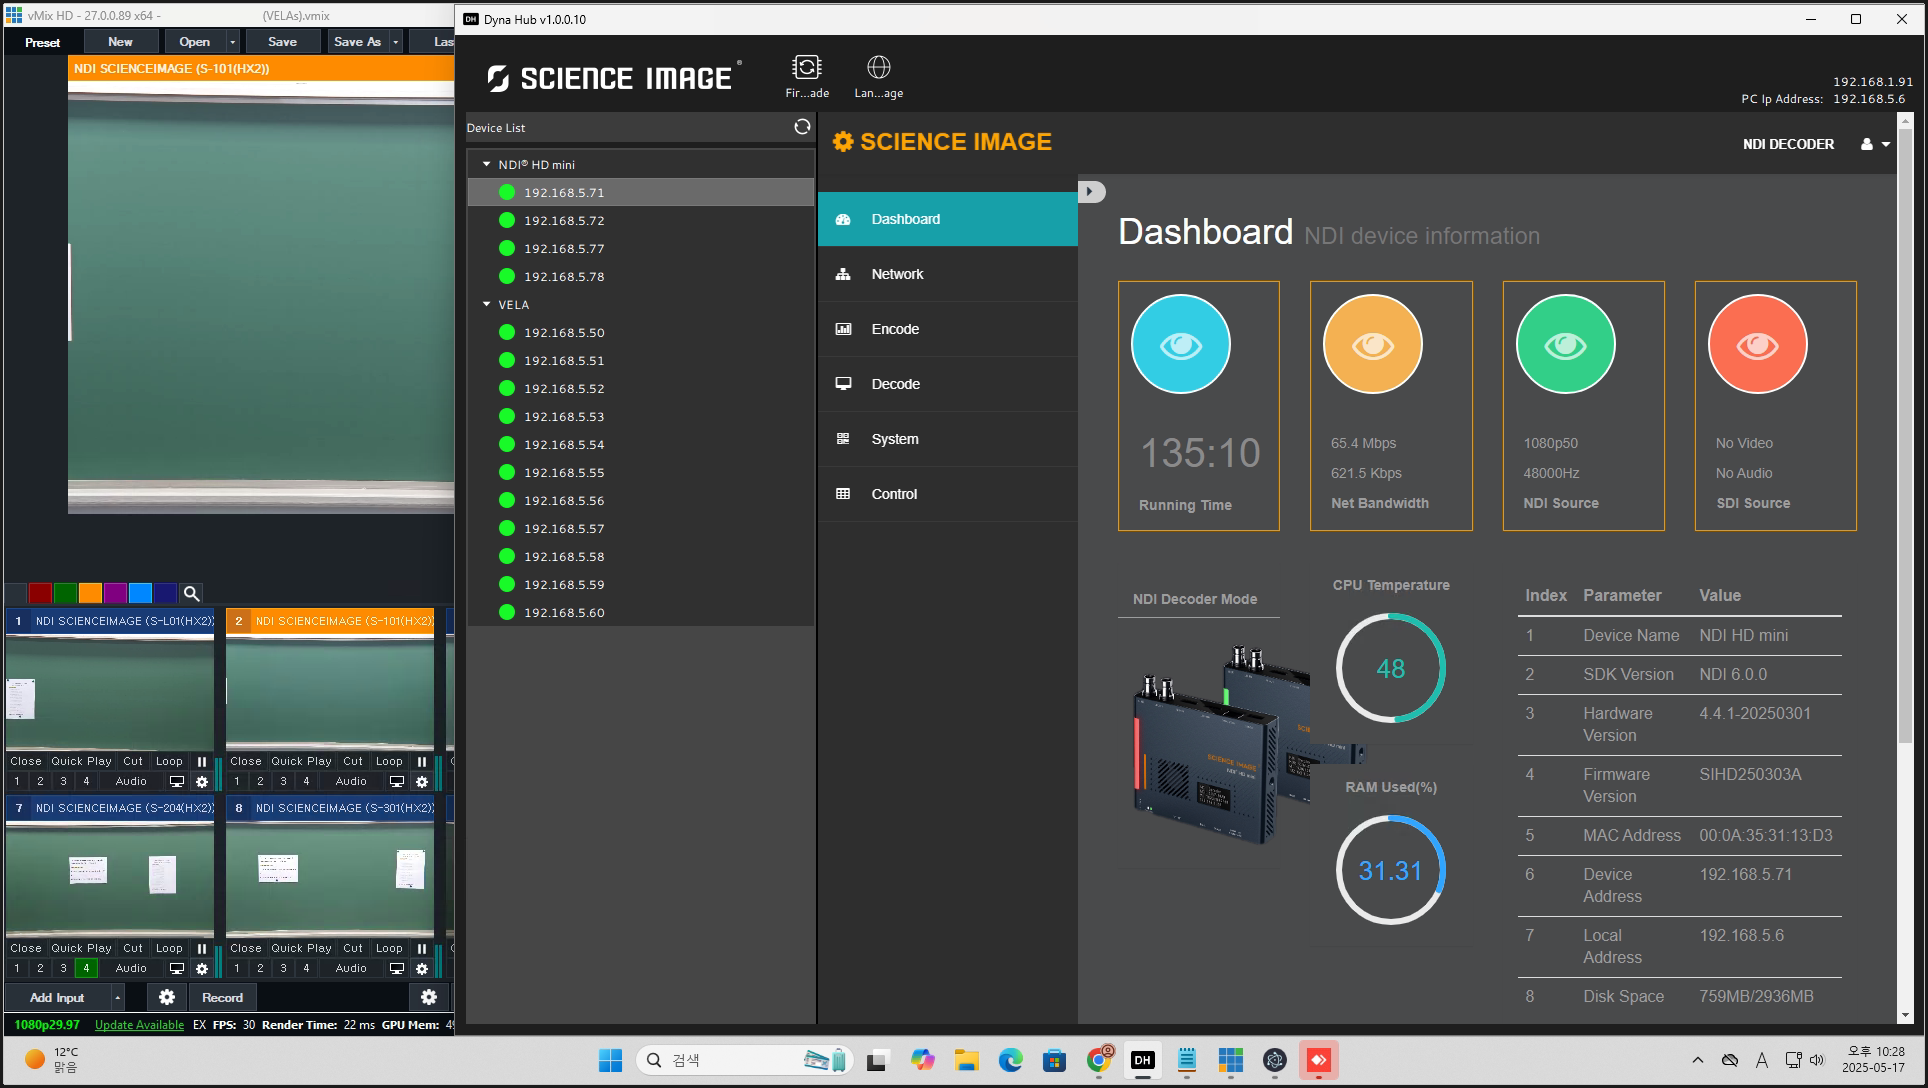Image resolution: width=1928 pixels, height=1088 pixels.
Task: Pause input 1 with its pause button
Action: point(202,761)
